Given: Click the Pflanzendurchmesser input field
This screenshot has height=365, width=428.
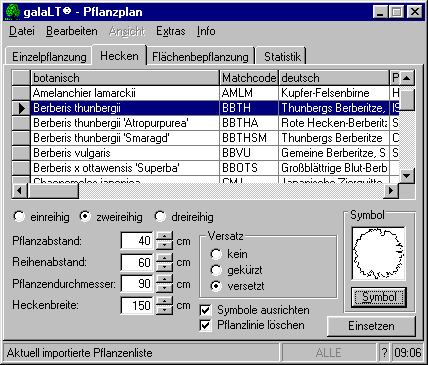Looking at the screenshot, I should tap(137, 284).
